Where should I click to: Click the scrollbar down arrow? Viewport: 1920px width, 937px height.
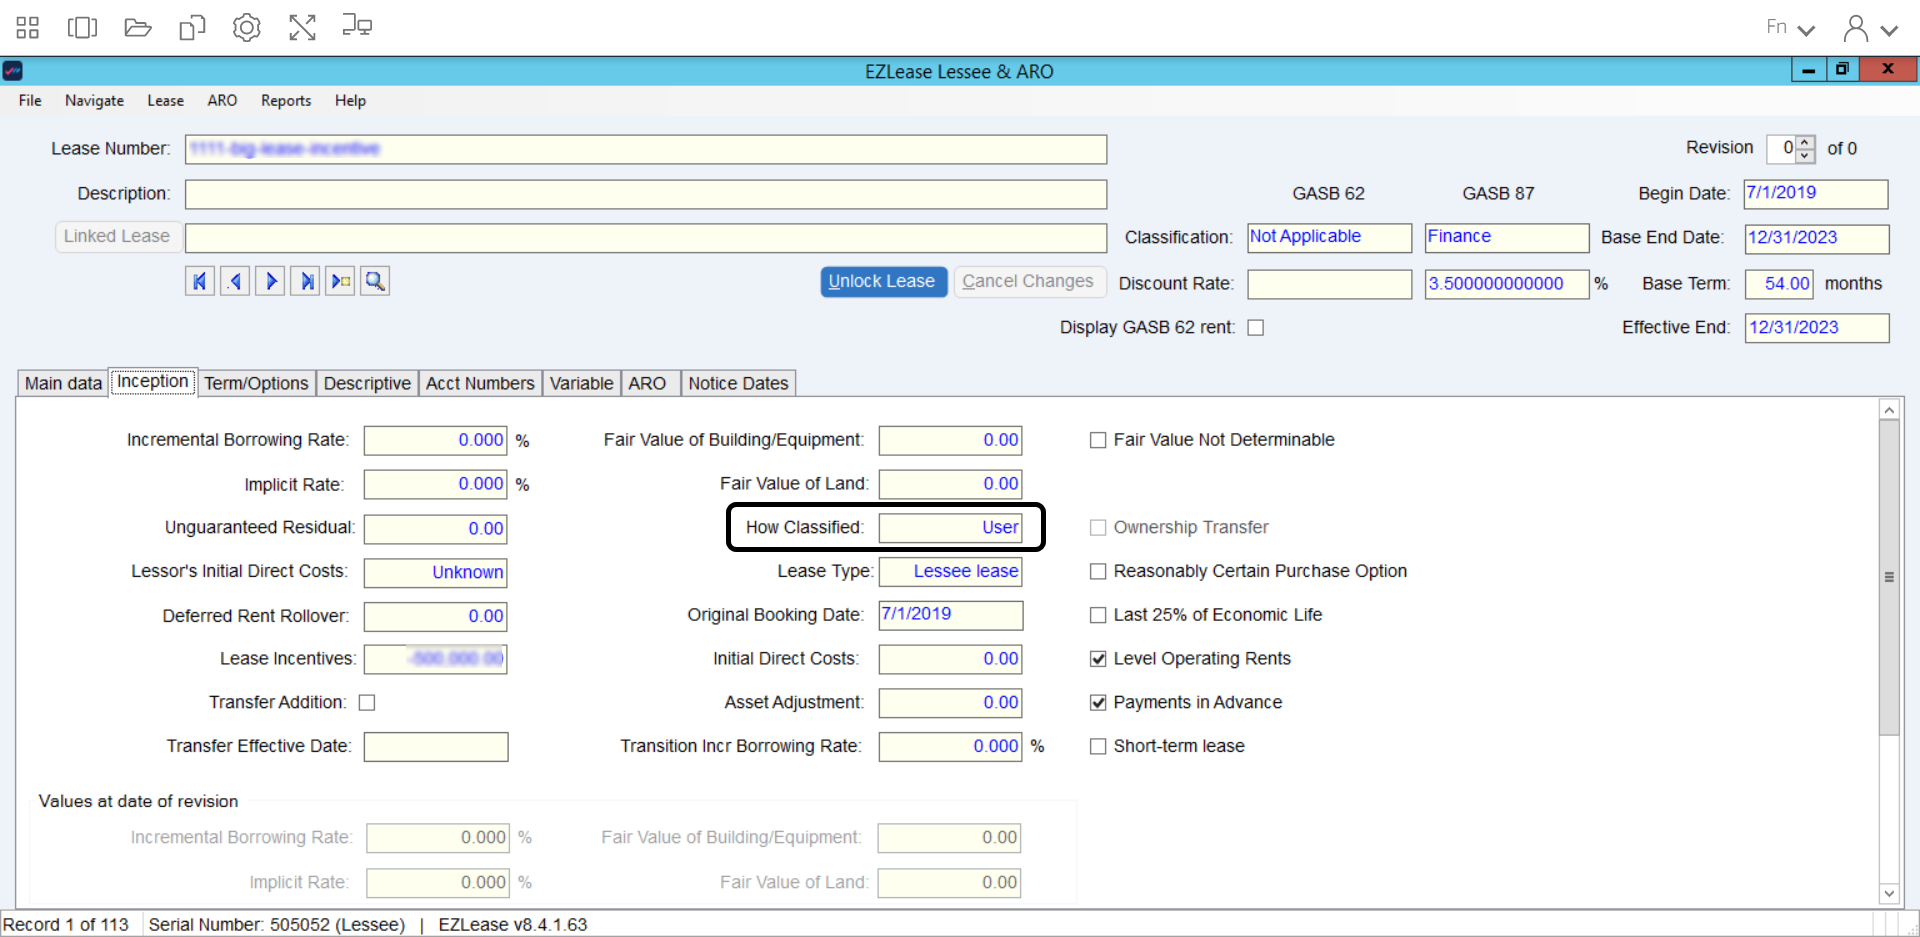tap(1889, 894)
